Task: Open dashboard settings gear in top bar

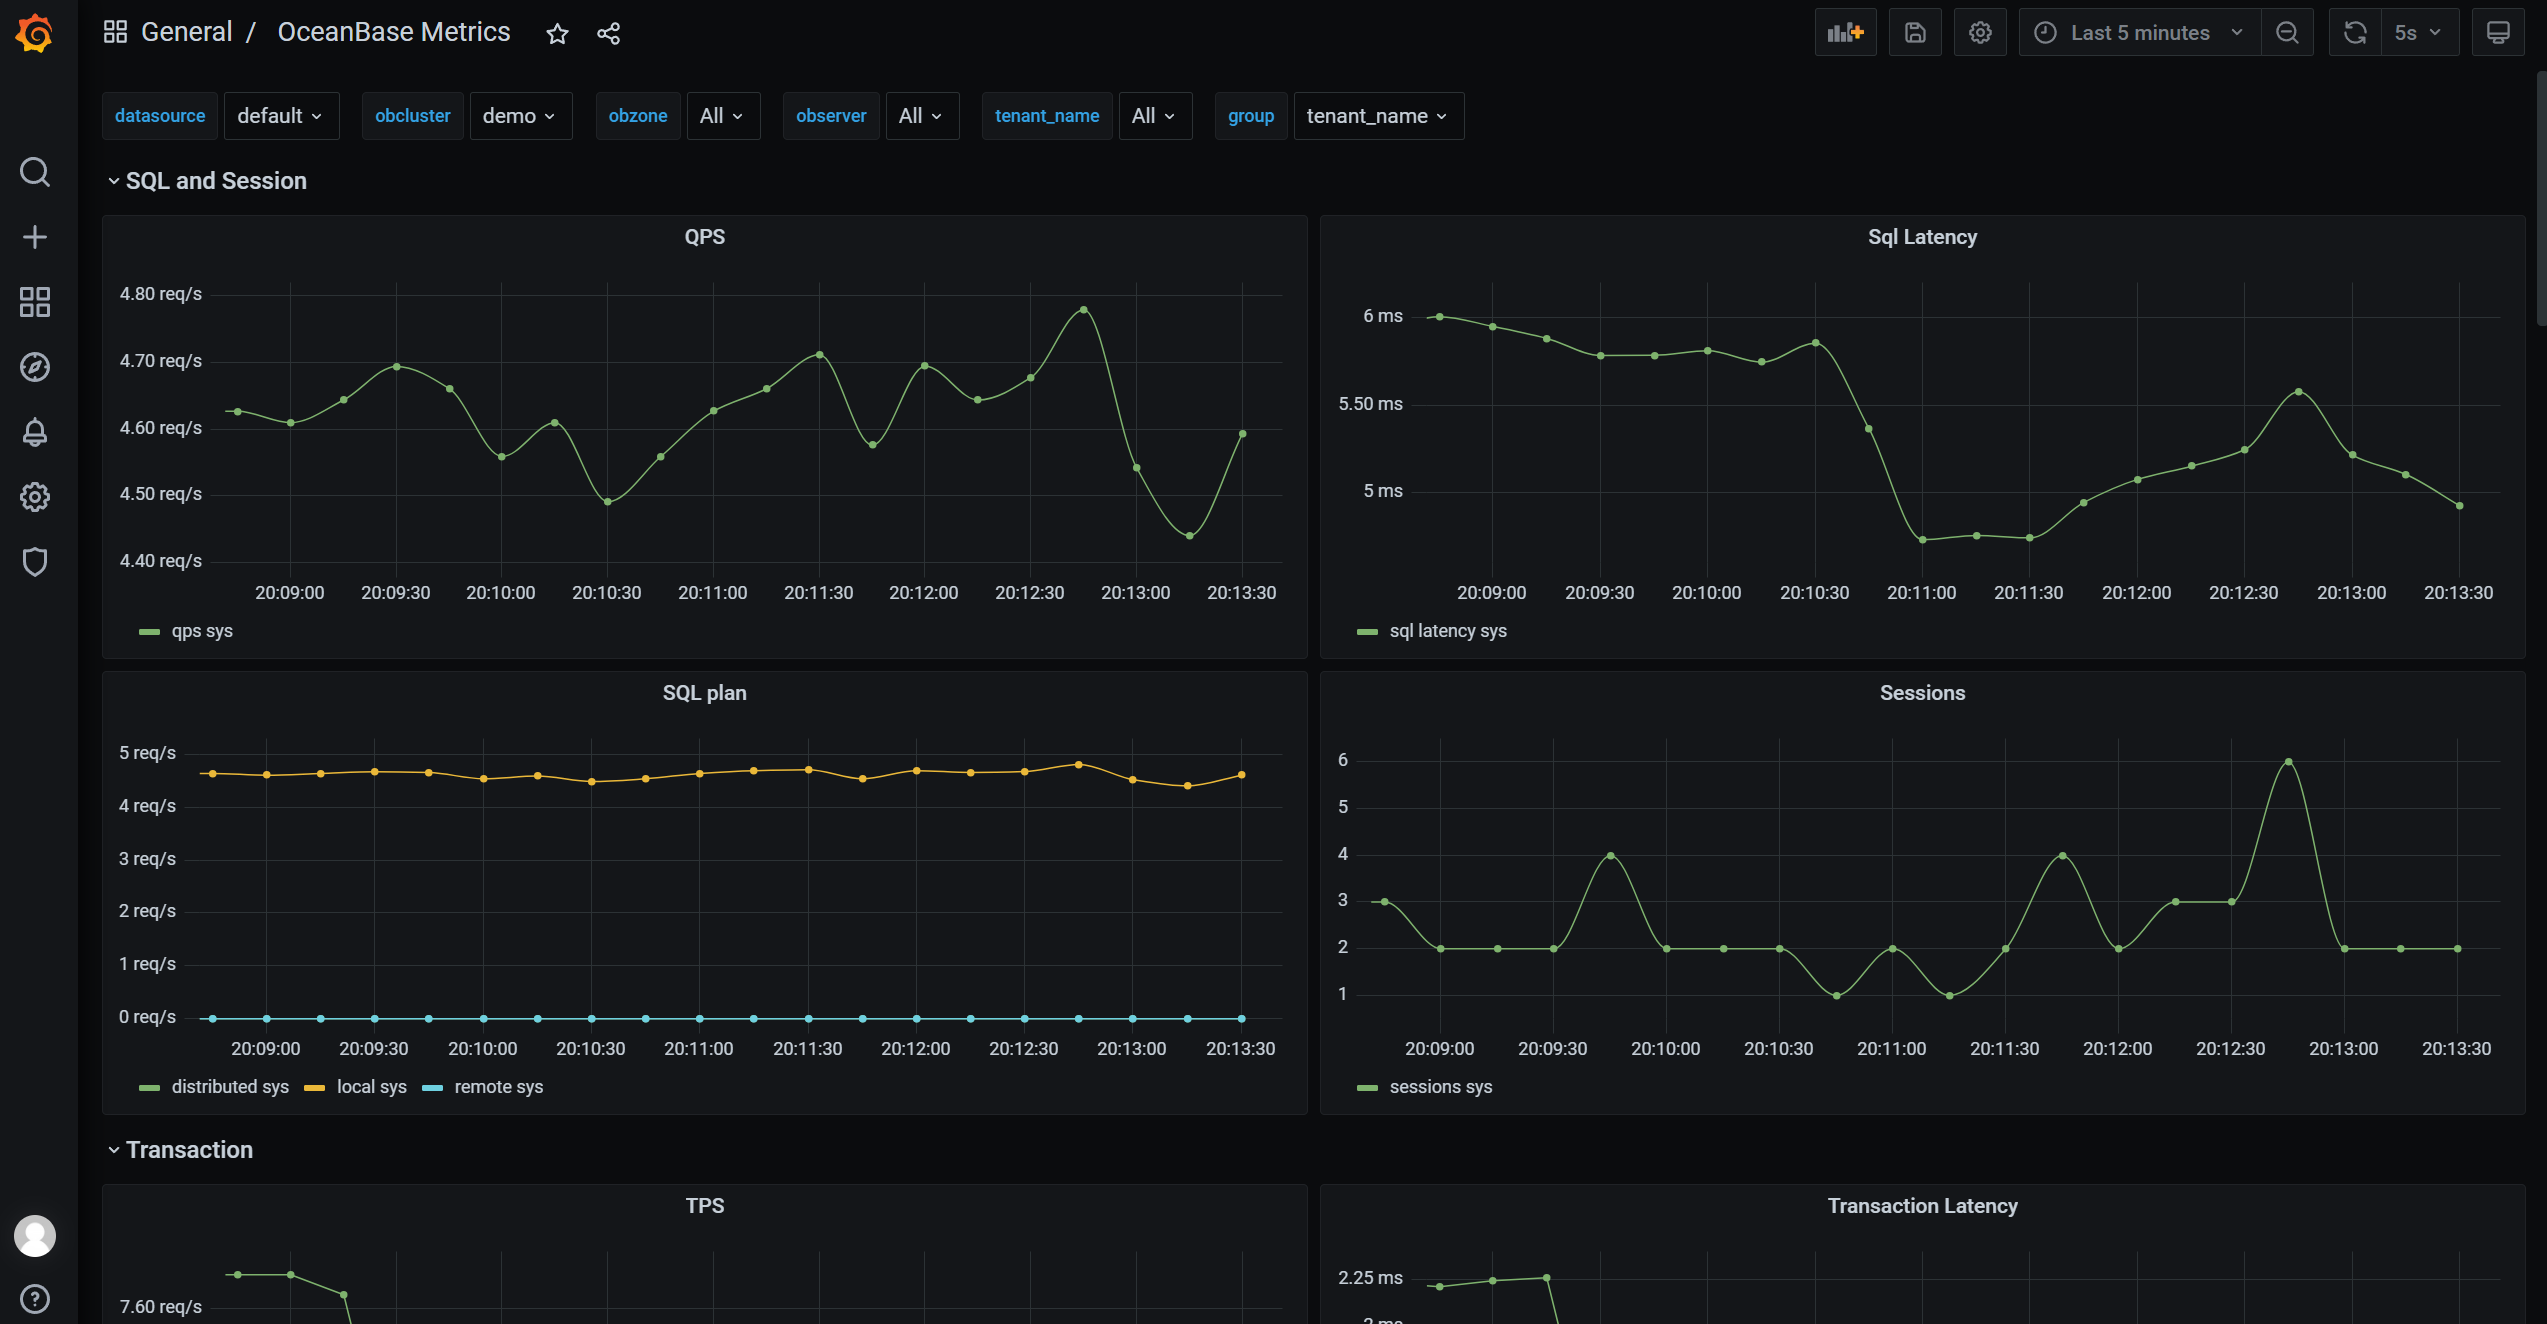Action: 1980,33
